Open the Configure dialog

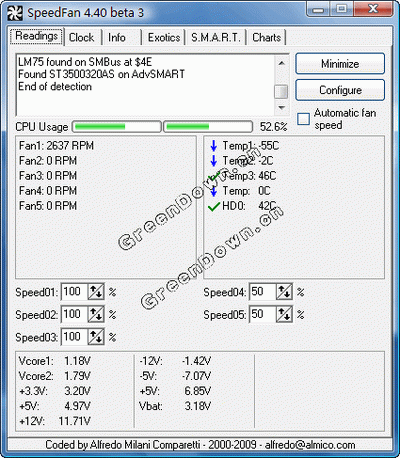[x=340, y=90]
